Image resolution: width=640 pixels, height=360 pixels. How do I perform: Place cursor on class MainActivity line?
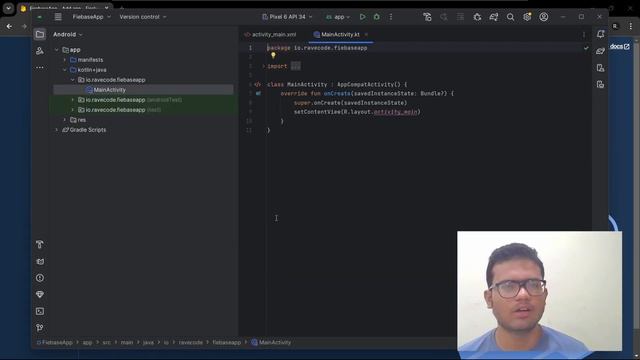[337, 84]
